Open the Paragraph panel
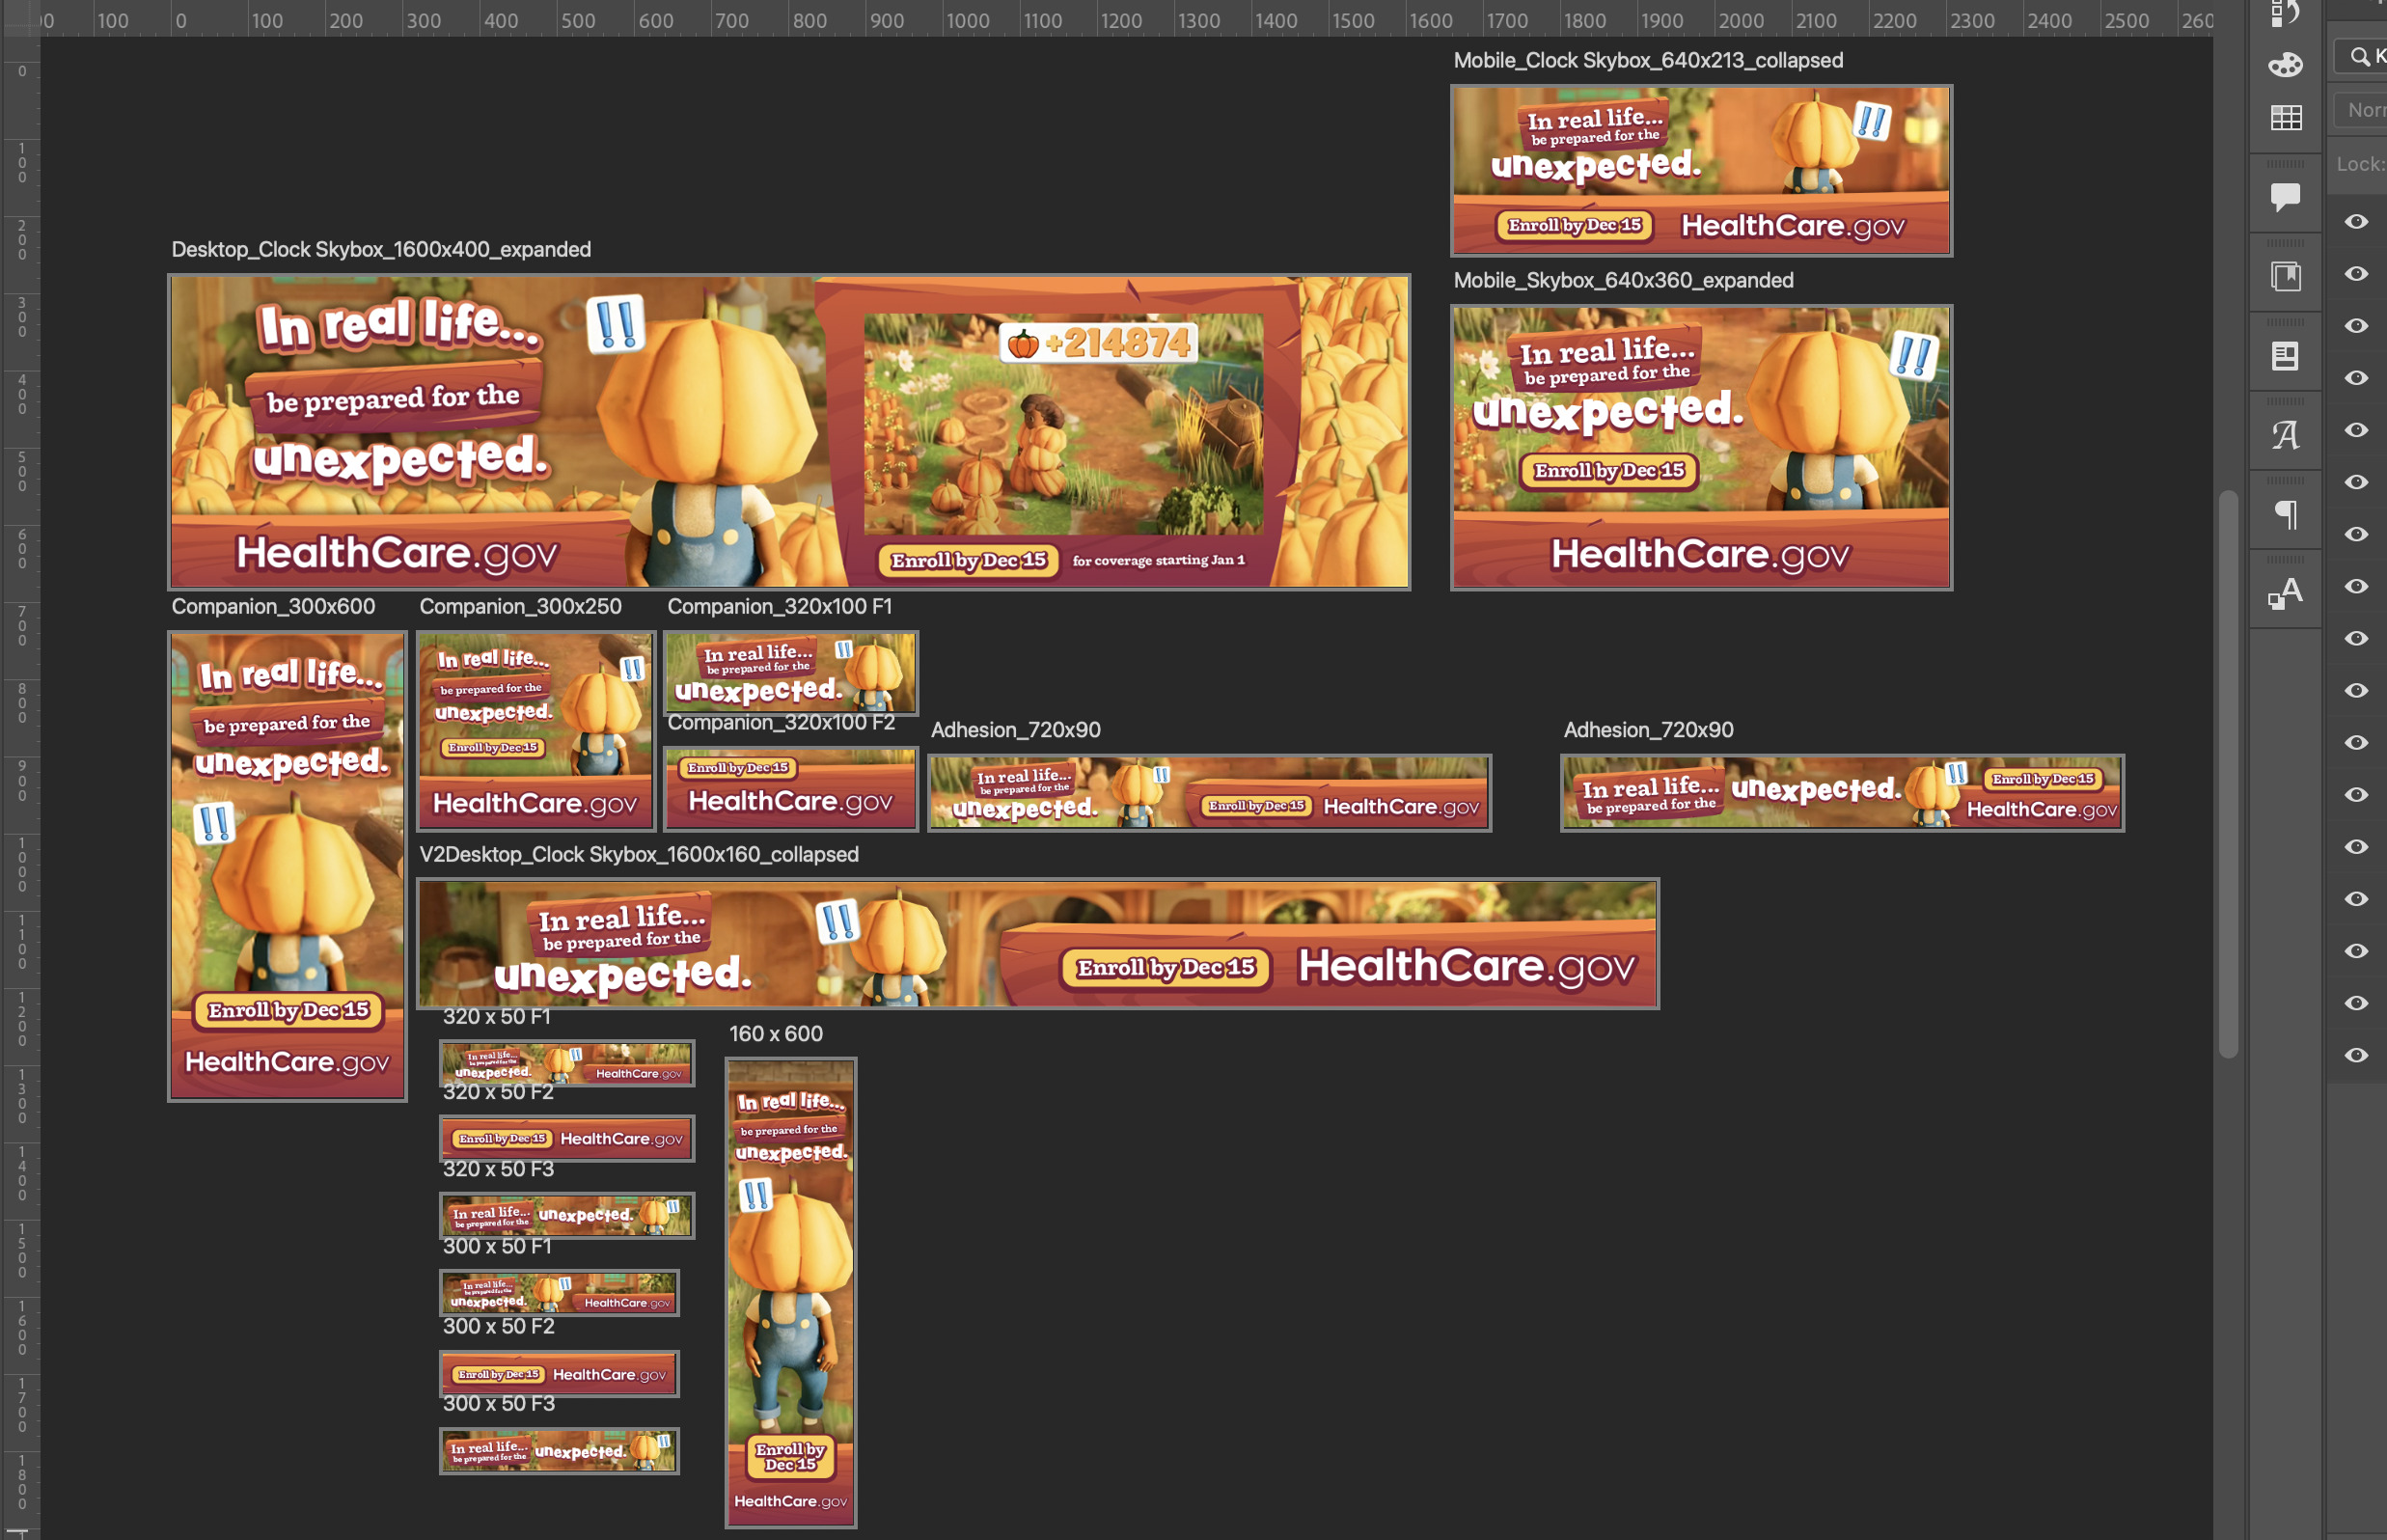Screen dimensions: 2387x1540 2285,512
